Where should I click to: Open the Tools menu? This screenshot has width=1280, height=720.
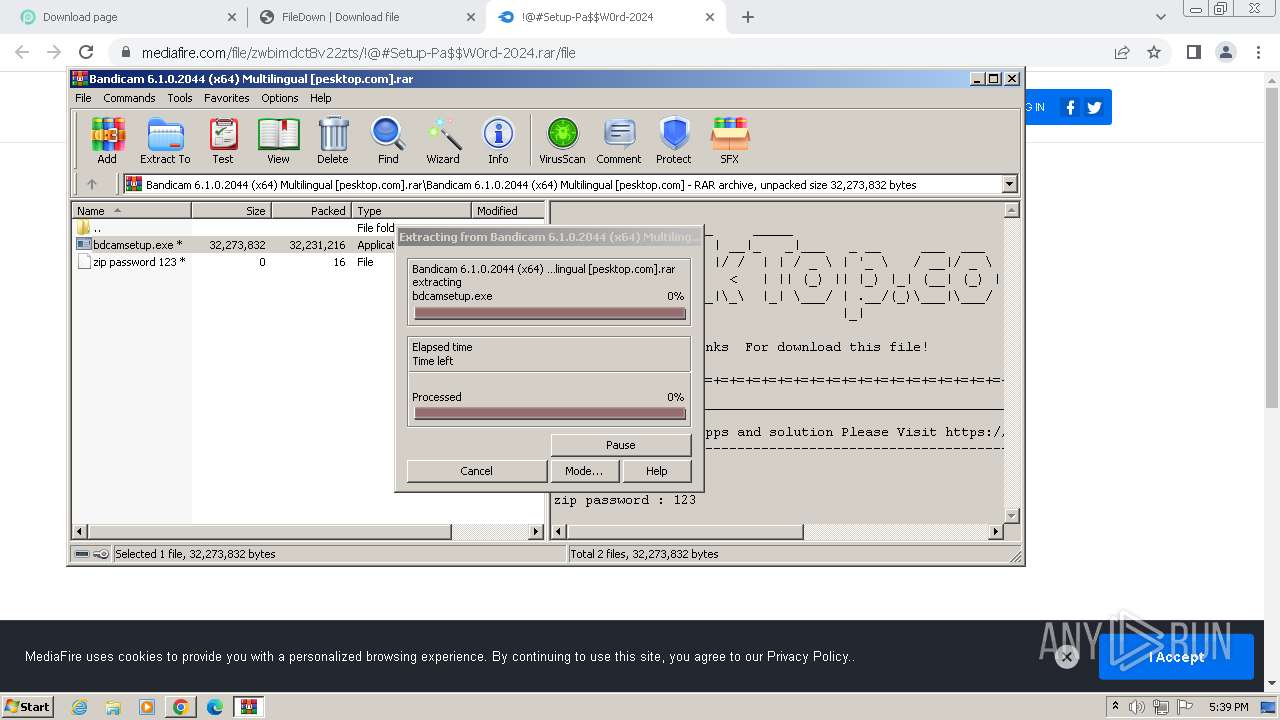(x=180, y=98)
